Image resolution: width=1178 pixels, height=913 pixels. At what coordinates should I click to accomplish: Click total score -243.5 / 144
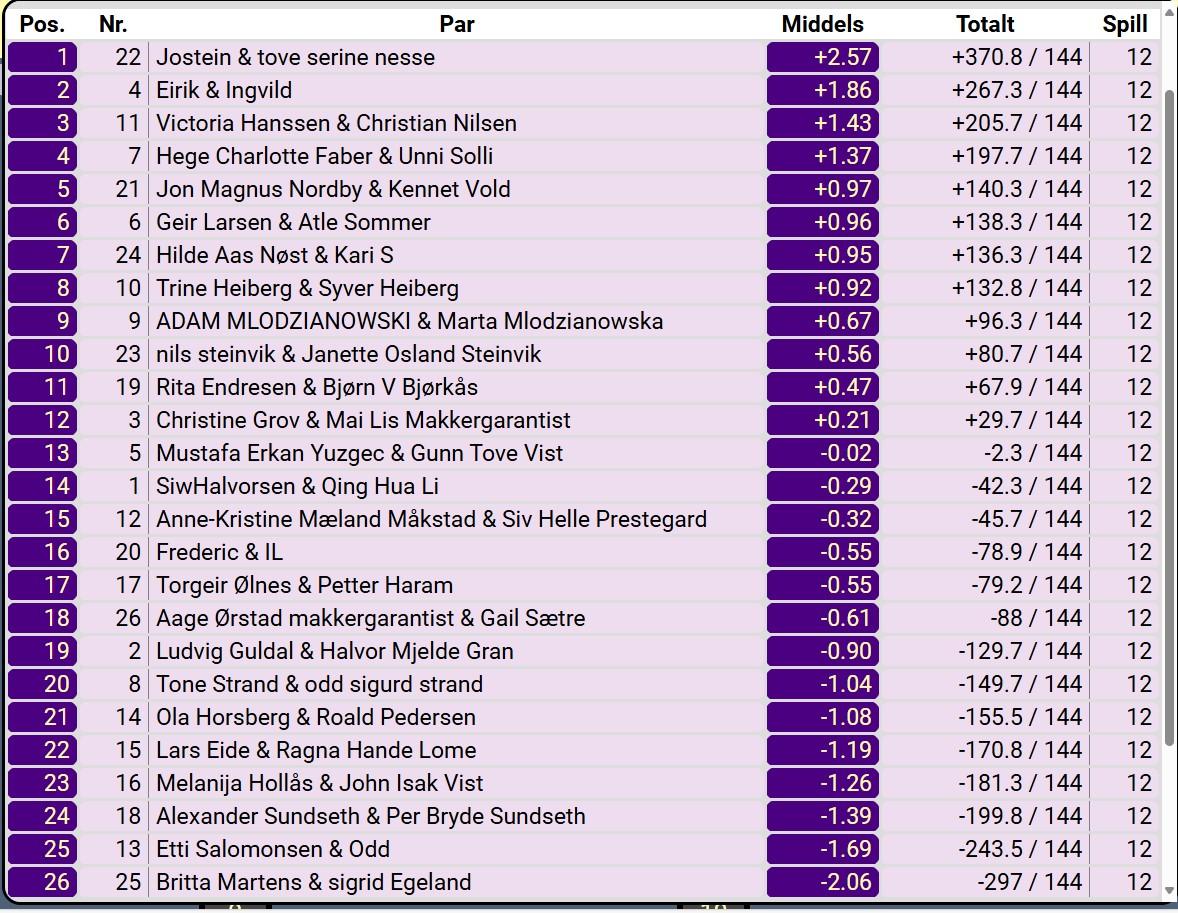click(1019, 849)
